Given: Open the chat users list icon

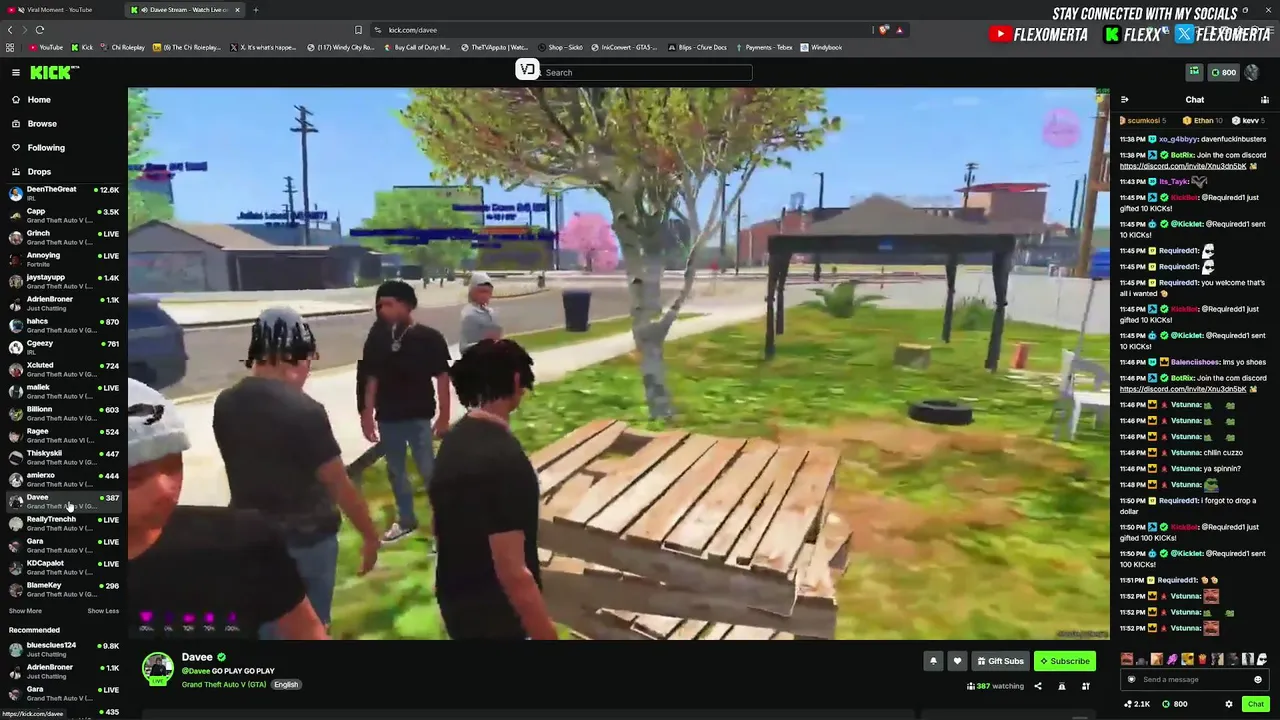Looking at the screenshot, I should point(1265,100).
